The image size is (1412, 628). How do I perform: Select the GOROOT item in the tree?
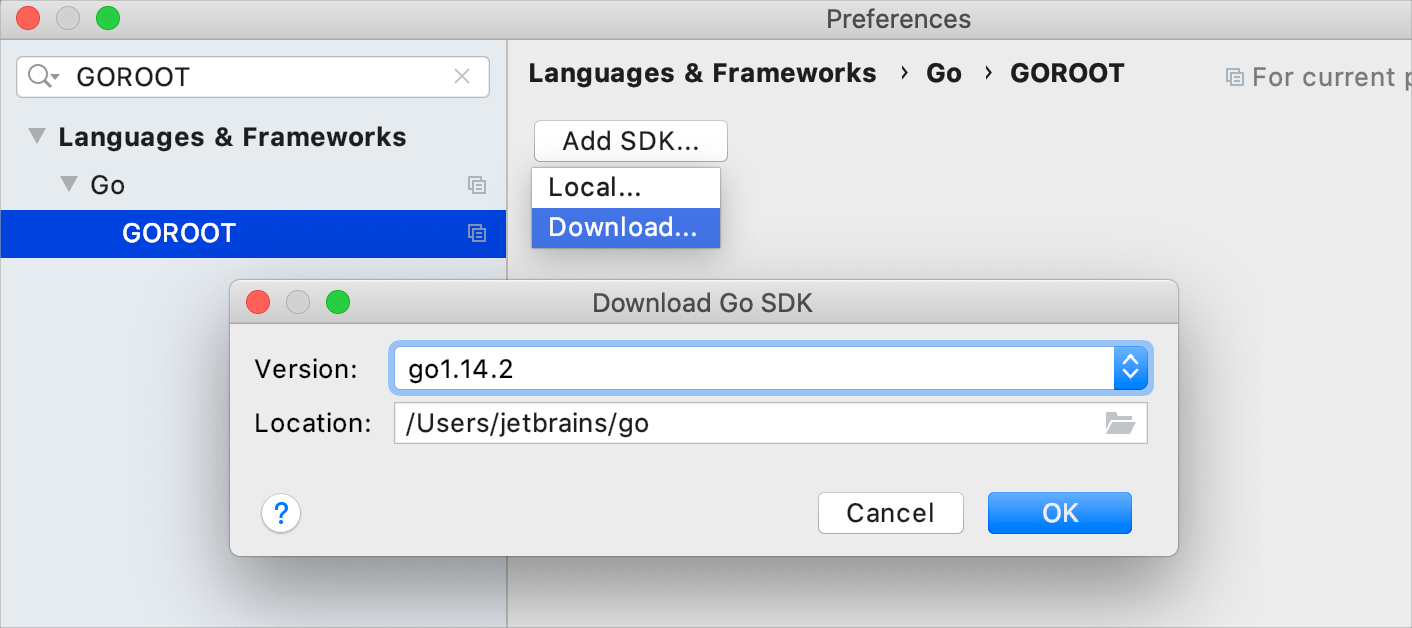[179, 233]
